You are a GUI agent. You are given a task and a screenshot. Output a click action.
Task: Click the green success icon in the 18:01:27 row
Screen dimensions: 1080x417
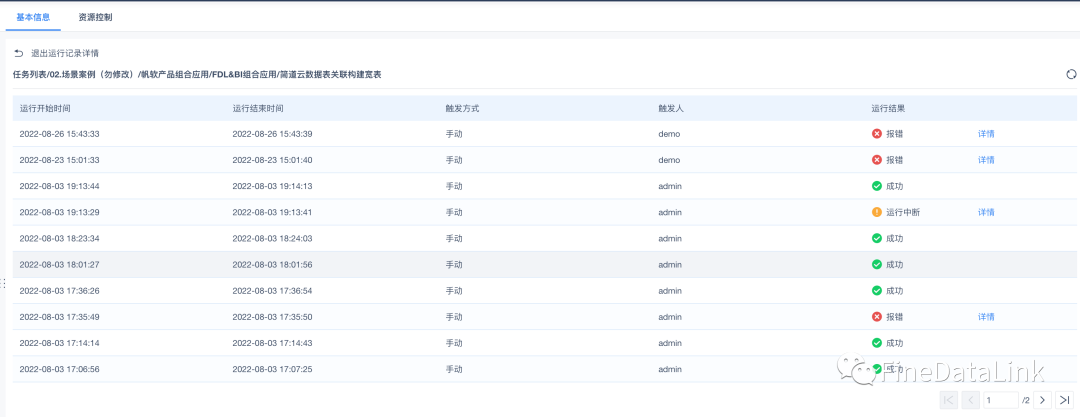click(x=877, y=265)
